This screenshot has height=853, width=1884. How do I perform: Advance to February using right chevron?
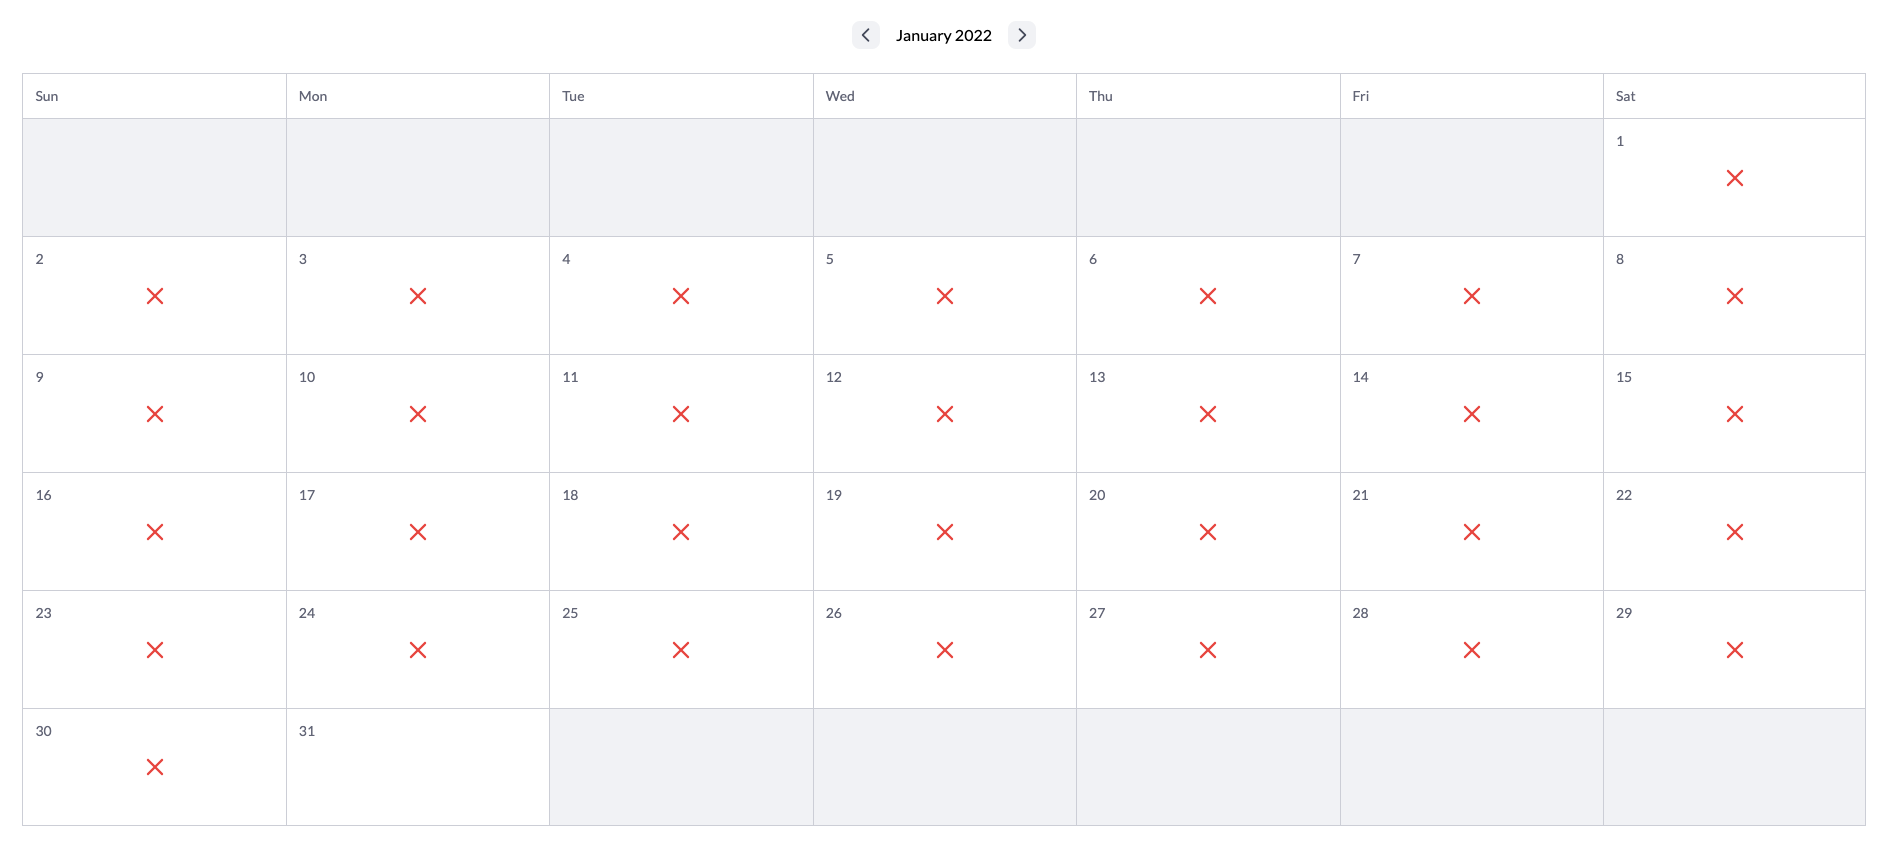[x=1022, y=34]
